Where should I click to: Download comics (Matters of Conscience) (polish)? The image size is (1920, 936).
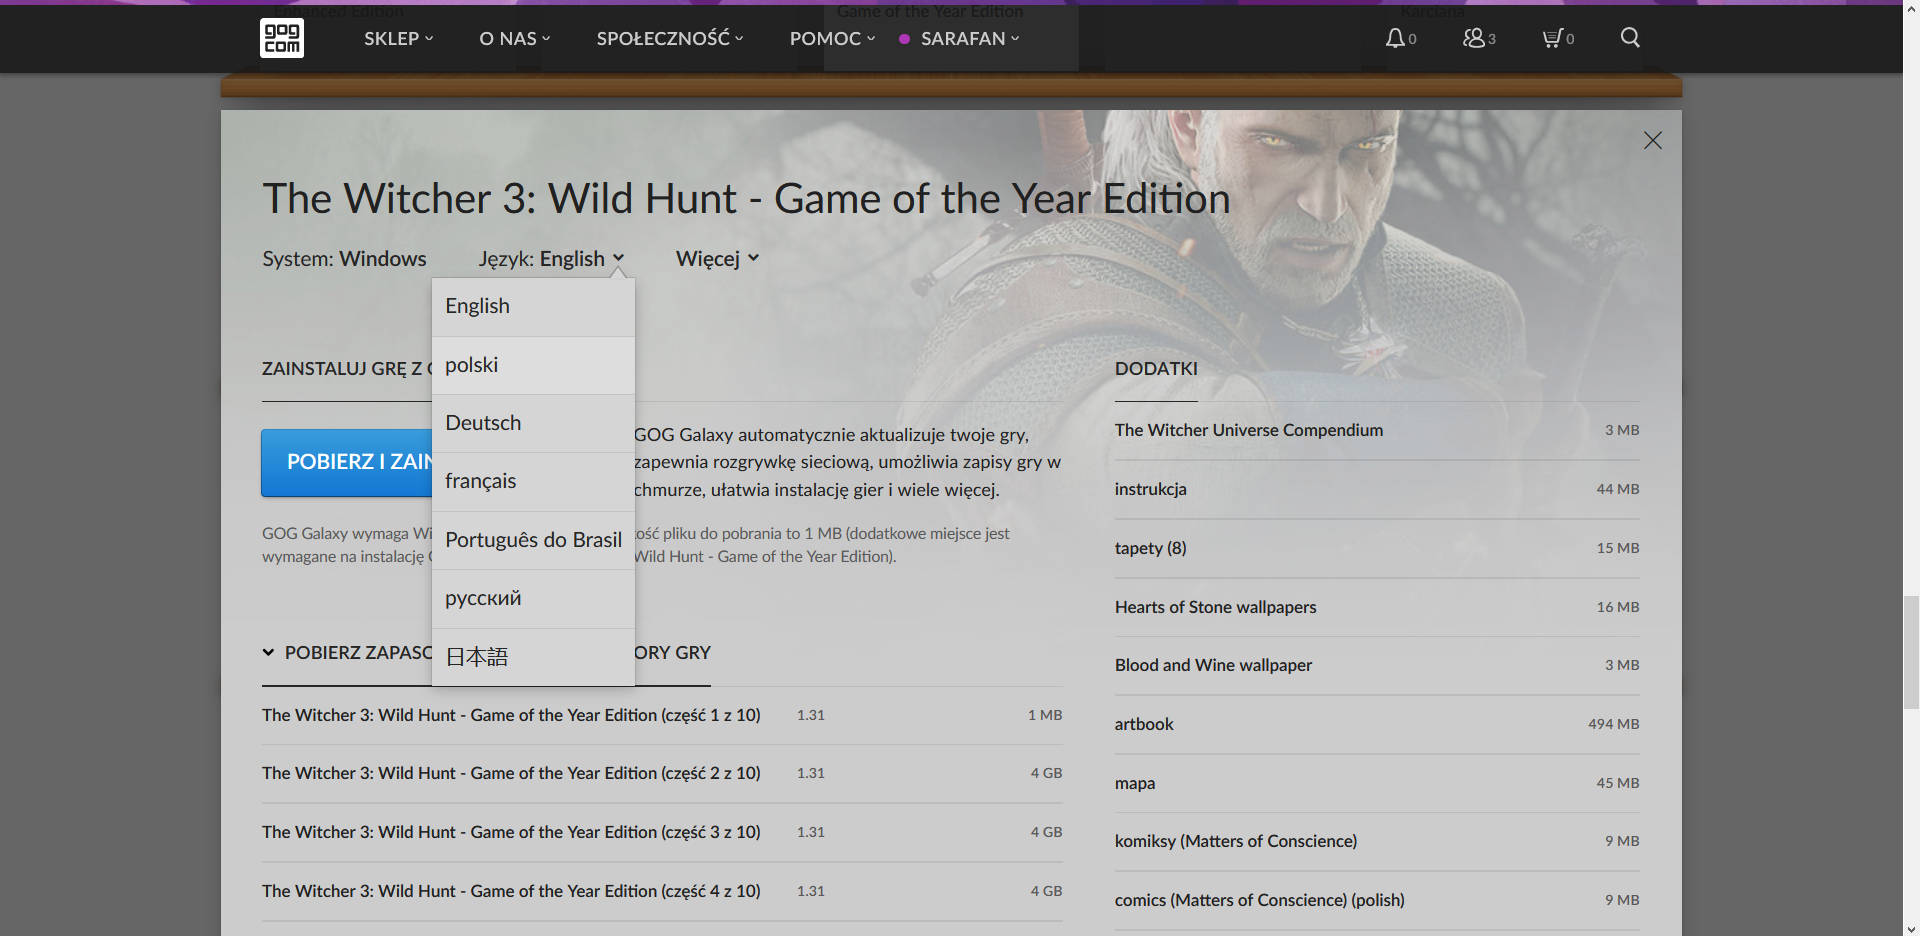(x=1377, y=900)
